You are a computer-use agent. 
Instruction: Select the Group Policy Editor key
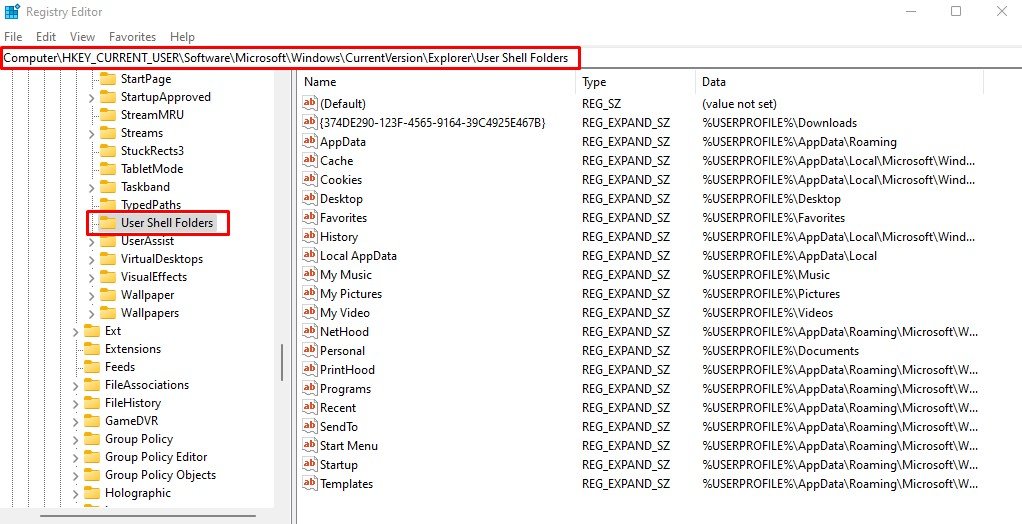pyautogui.click(x=156, y=457)
